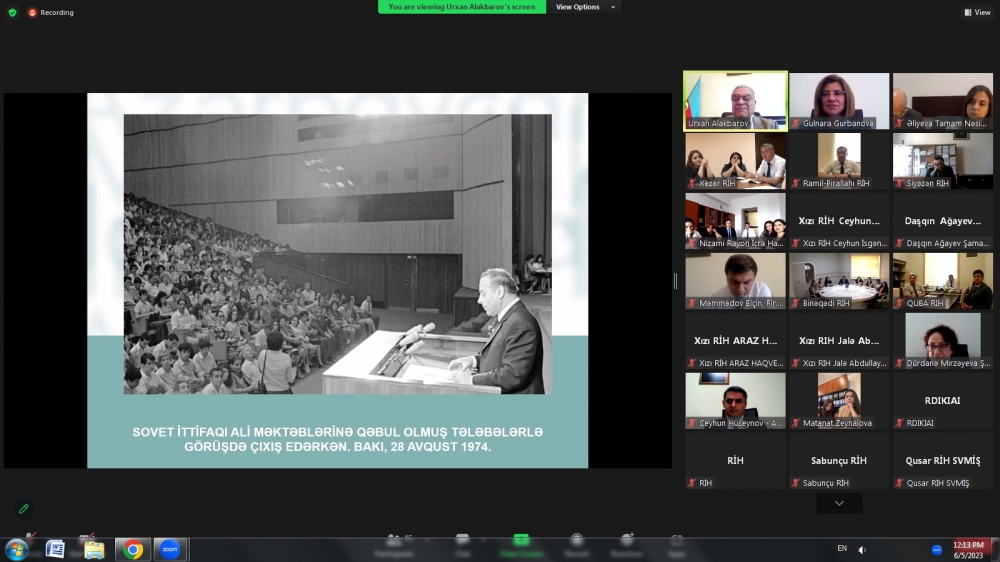Select the Sabunçu RİH participant tile
Viewport: 1000px width, 562px height.
click(838, 461)
